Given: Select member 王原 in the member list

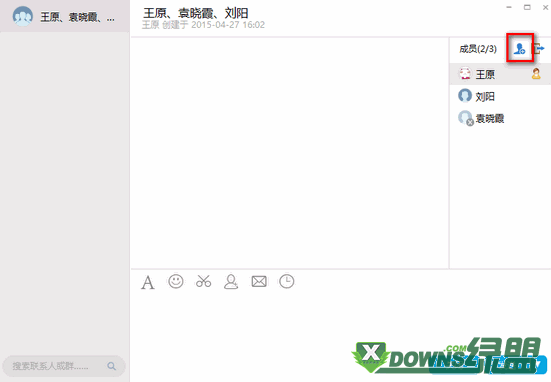Looking at the screenshot, I should pos(500,74).
